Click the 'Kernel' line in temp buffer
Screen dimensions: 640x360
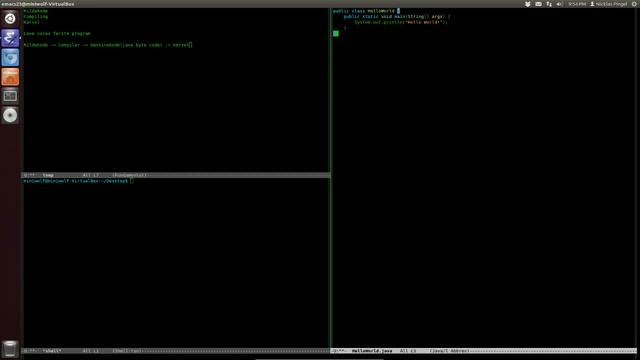pos(31,22)
